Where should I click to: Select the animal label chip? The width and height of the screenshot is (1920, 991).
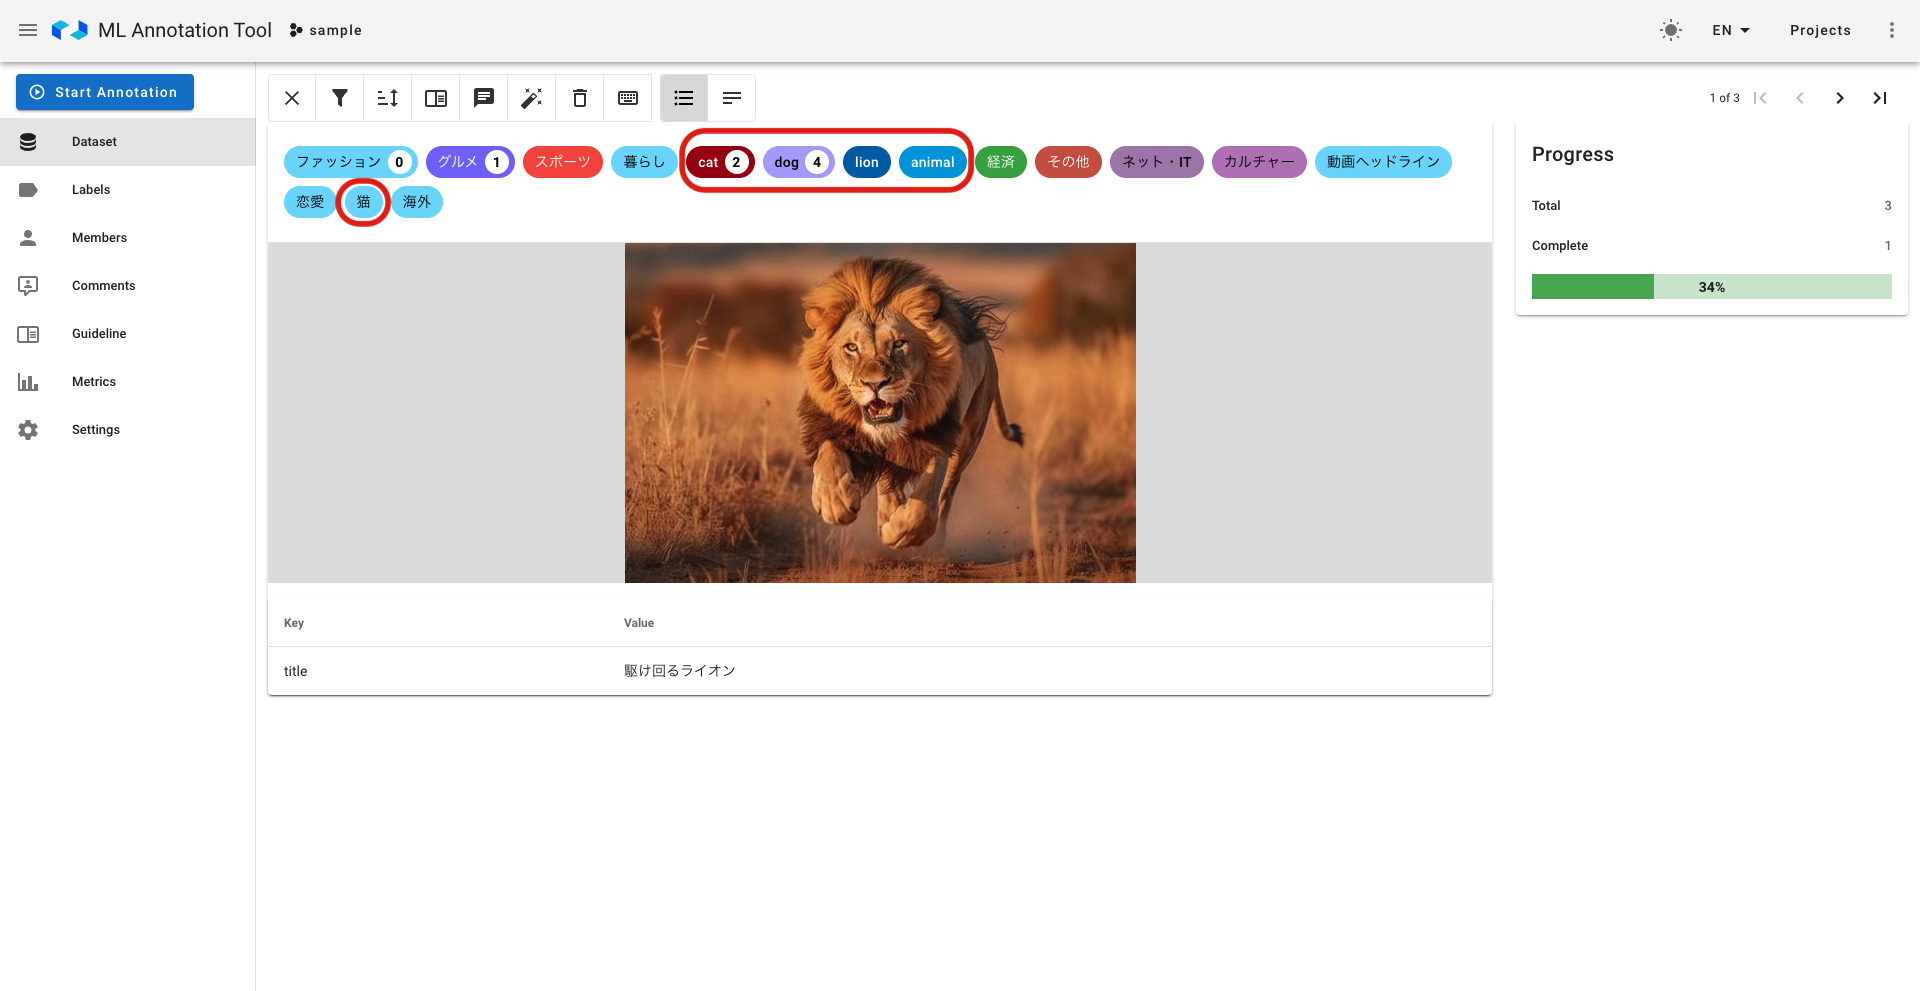[933, 162]
